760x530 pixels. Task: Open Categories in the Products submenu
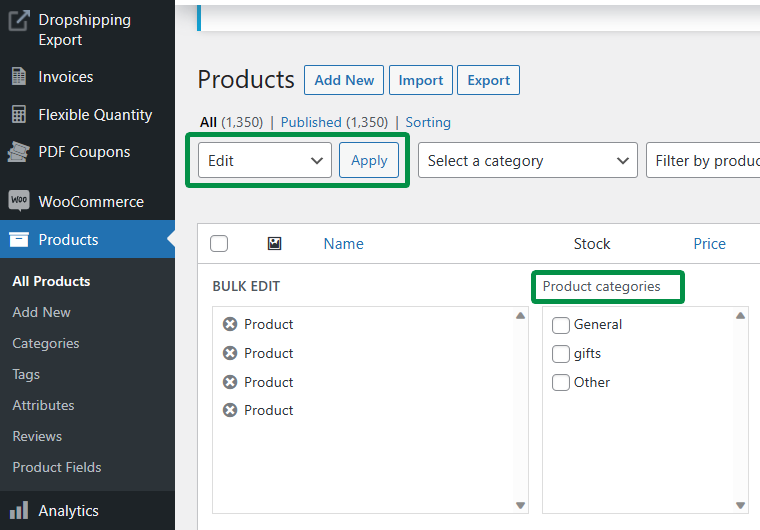point(46,343)
